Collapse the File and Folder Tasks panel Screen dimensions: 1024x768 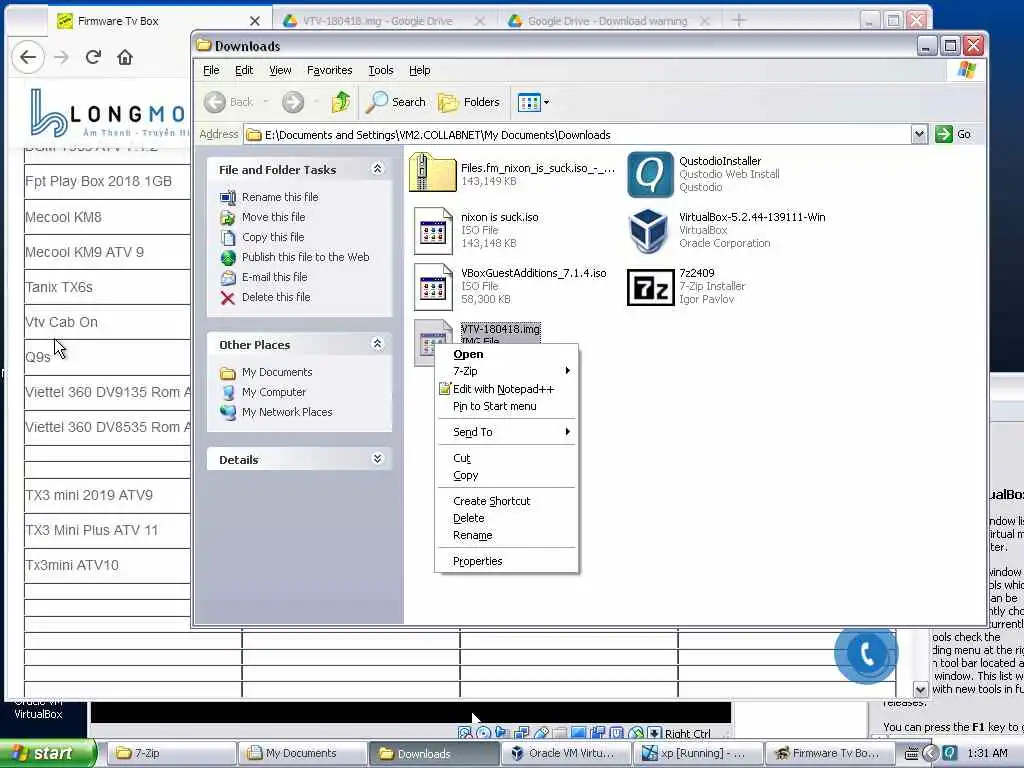[x=377, y=169]
